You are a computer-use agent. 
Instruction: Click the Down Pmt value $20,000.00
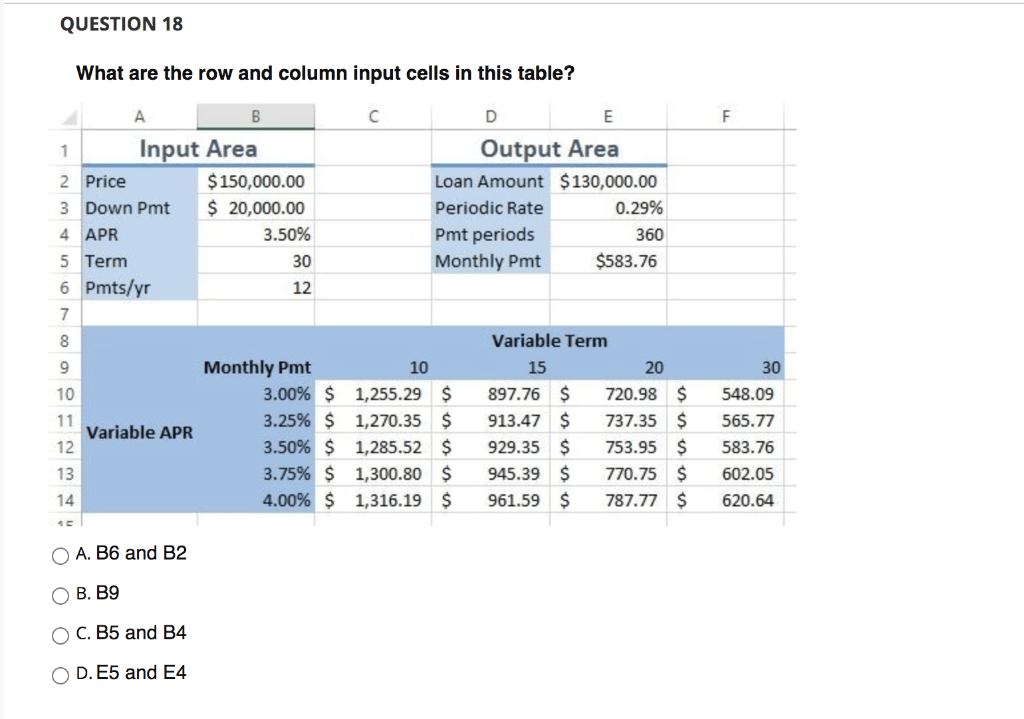256,208
